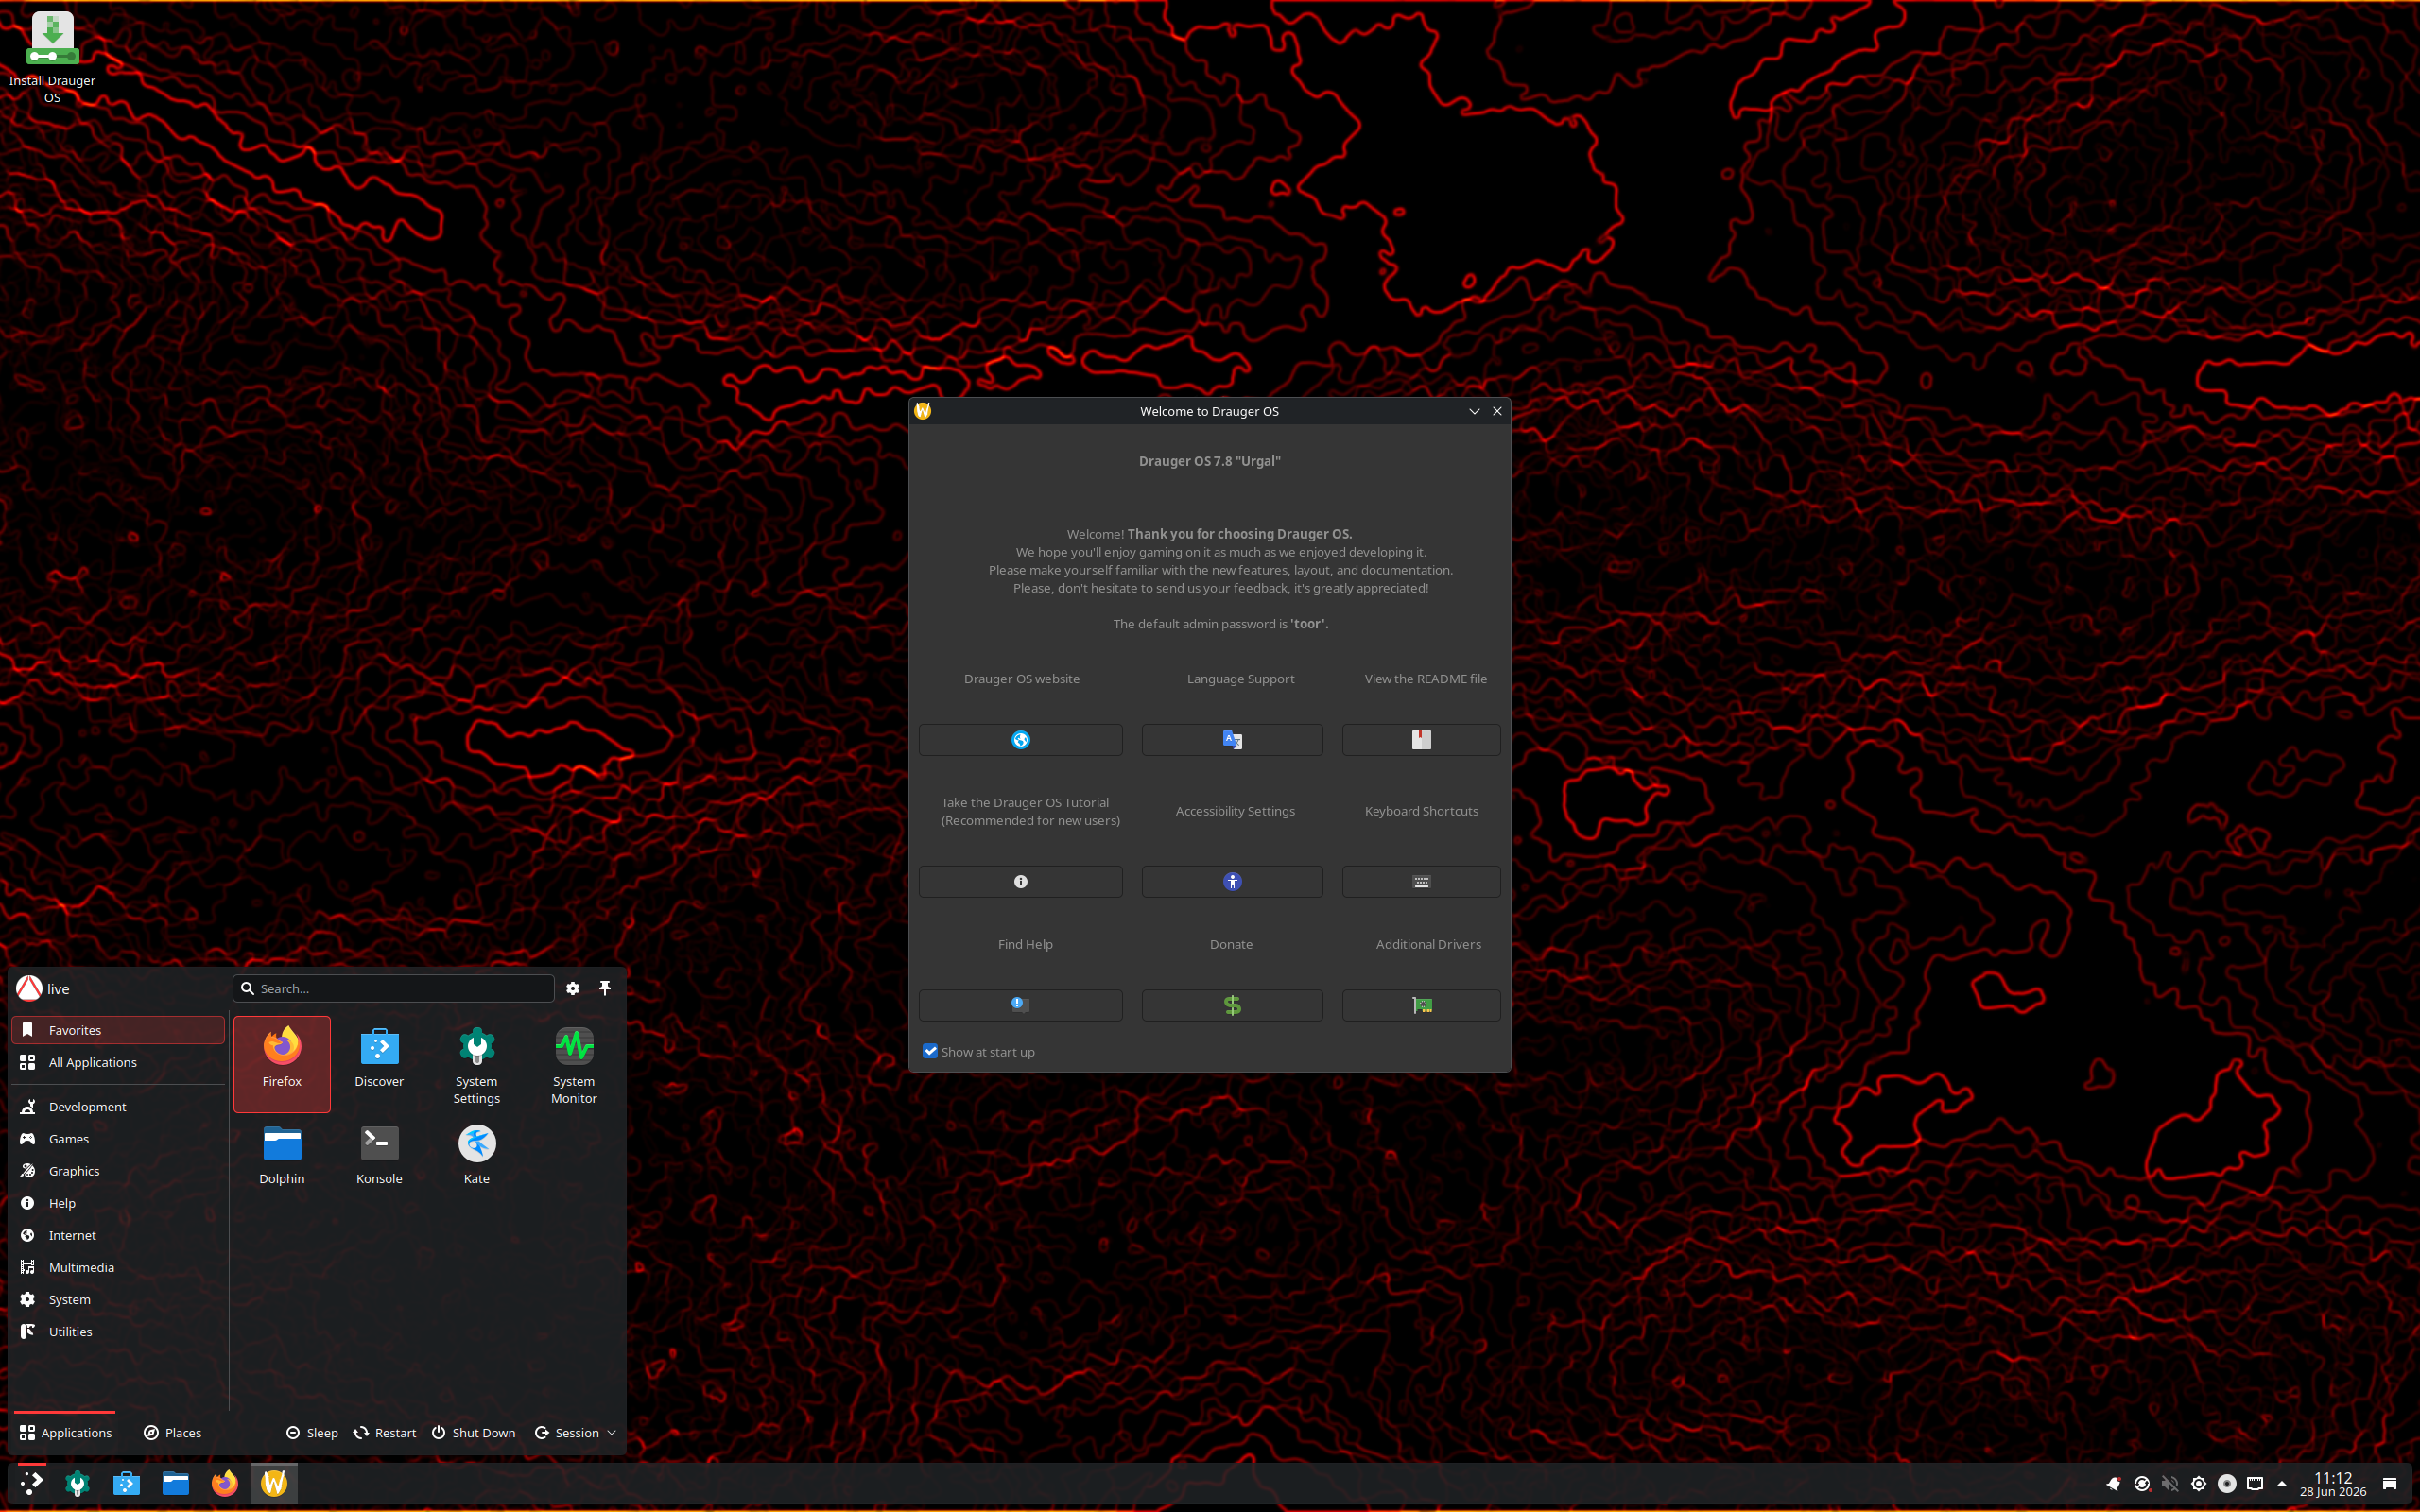Launch Konsole from Favorites grid

tap(379, 1156)
